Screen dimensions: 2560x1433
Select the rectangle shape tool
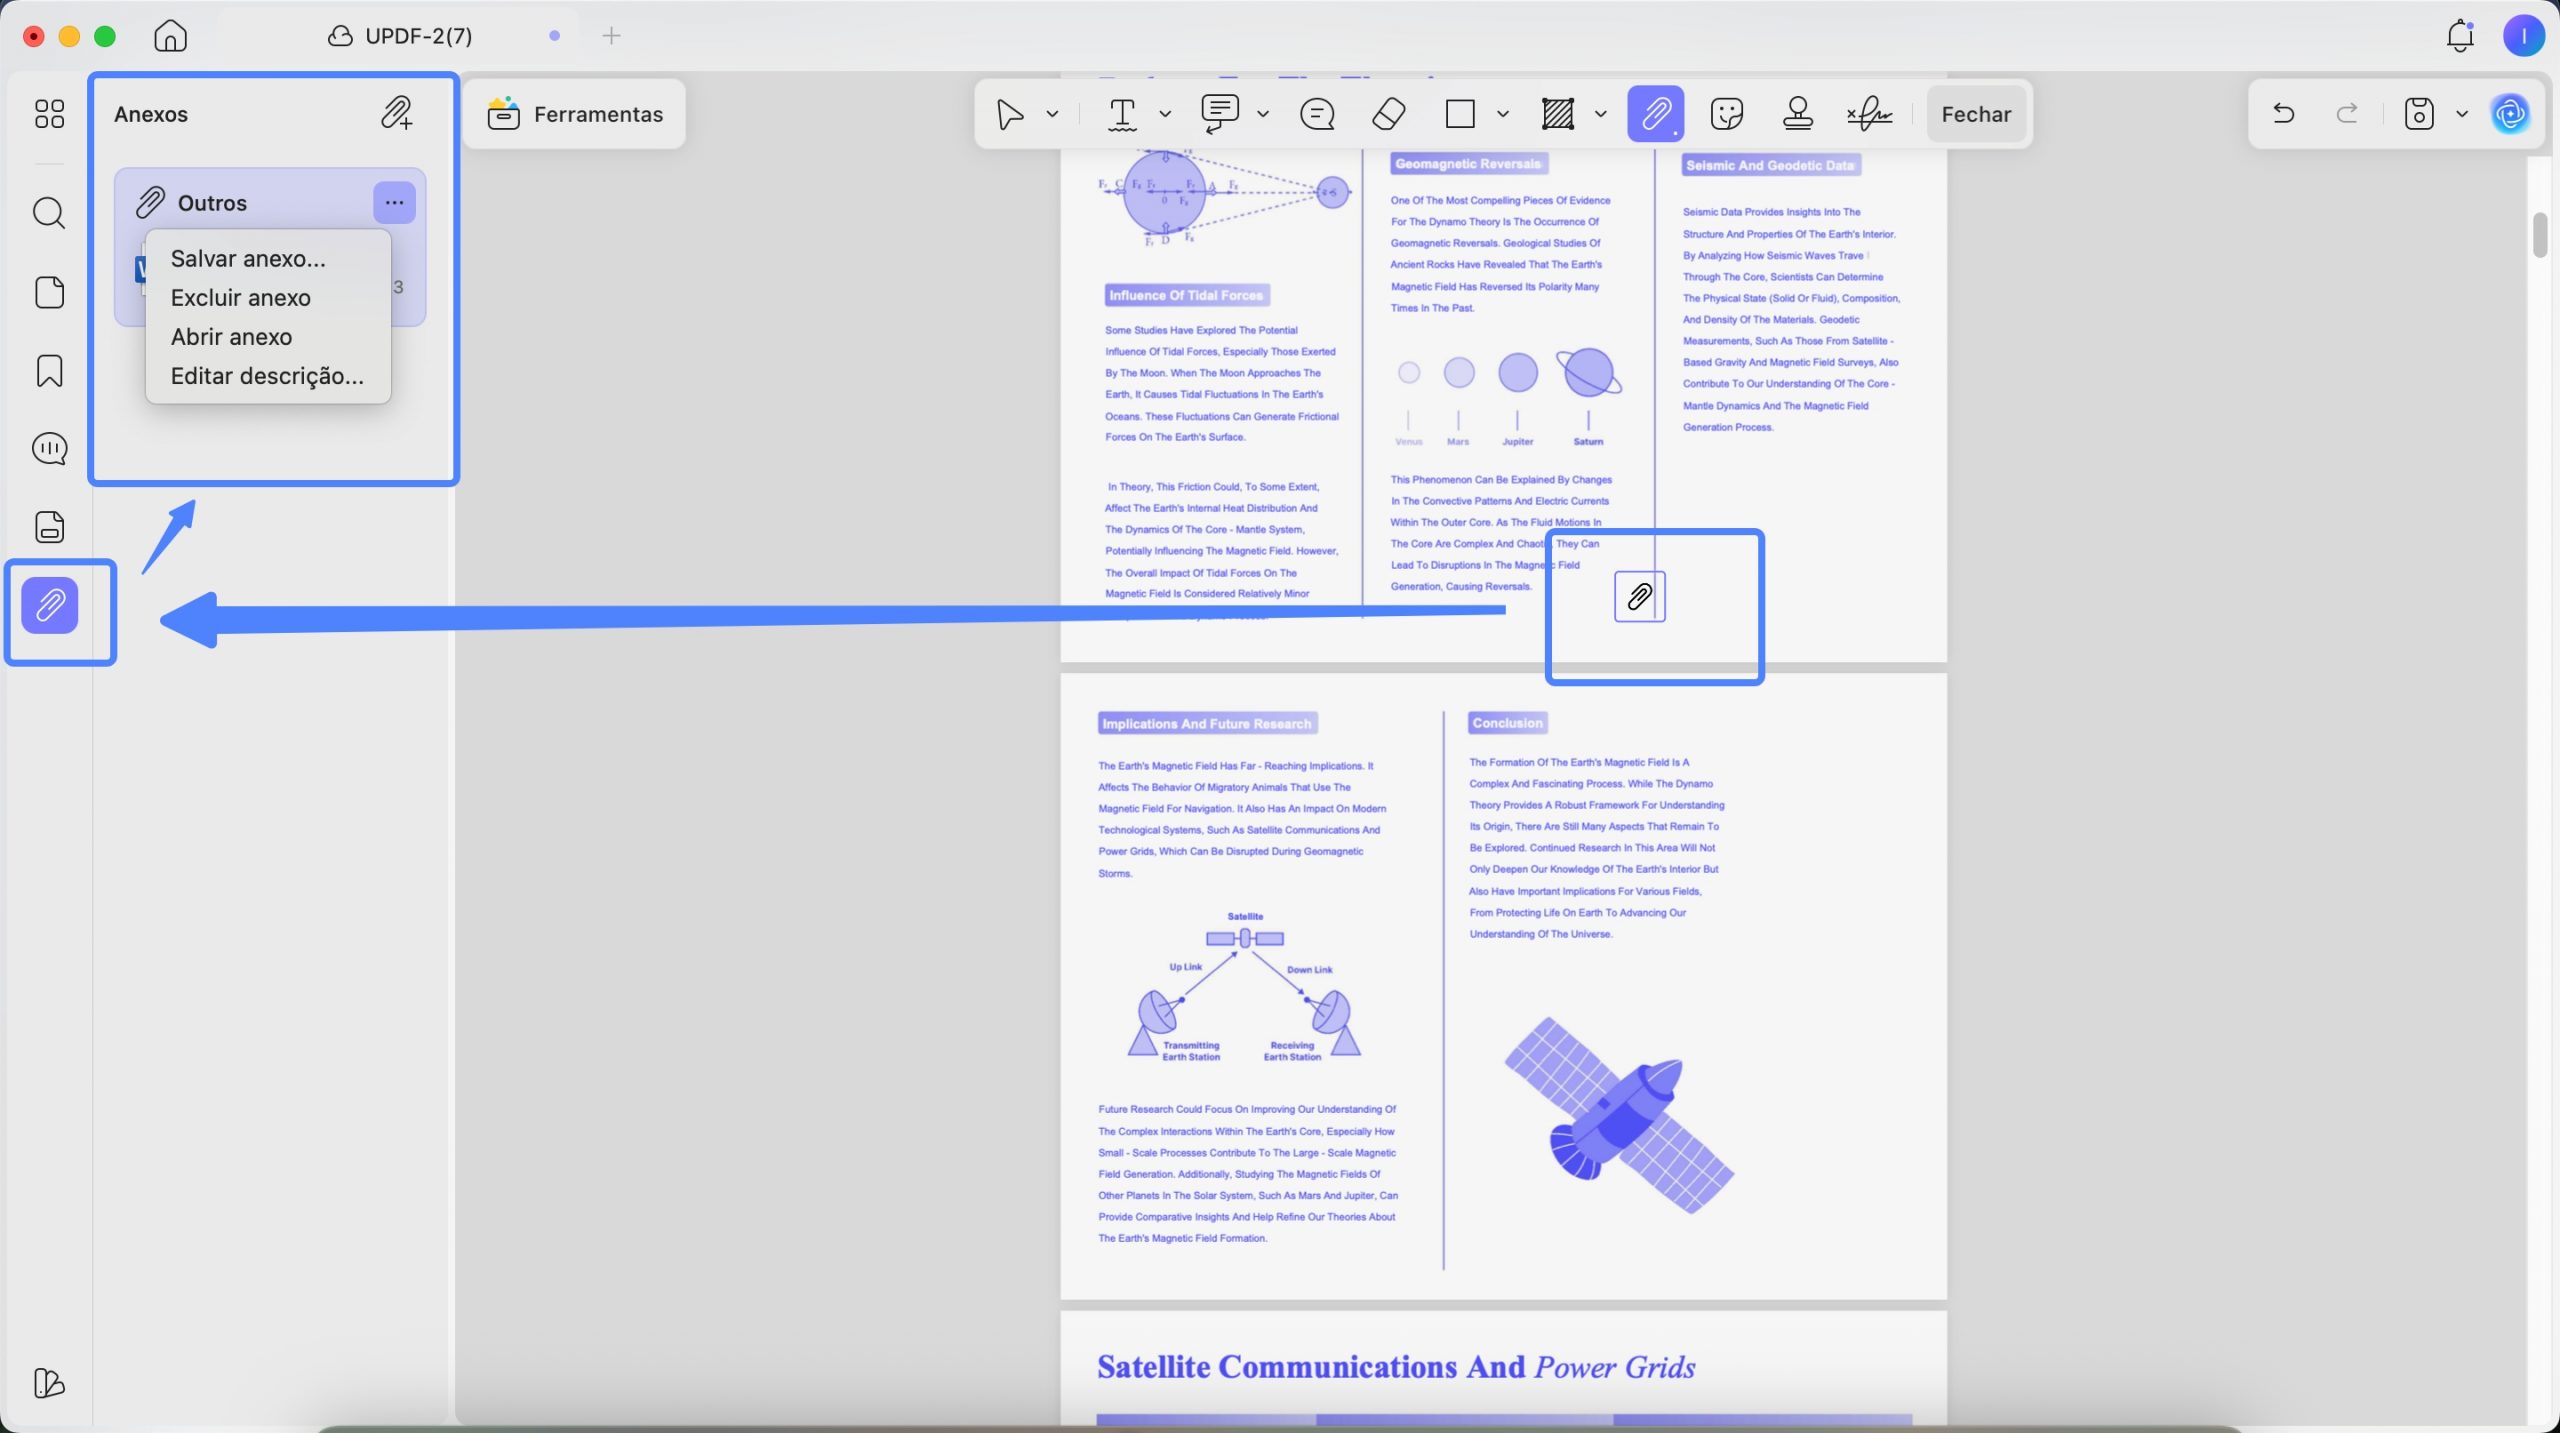pos(1460,114)
